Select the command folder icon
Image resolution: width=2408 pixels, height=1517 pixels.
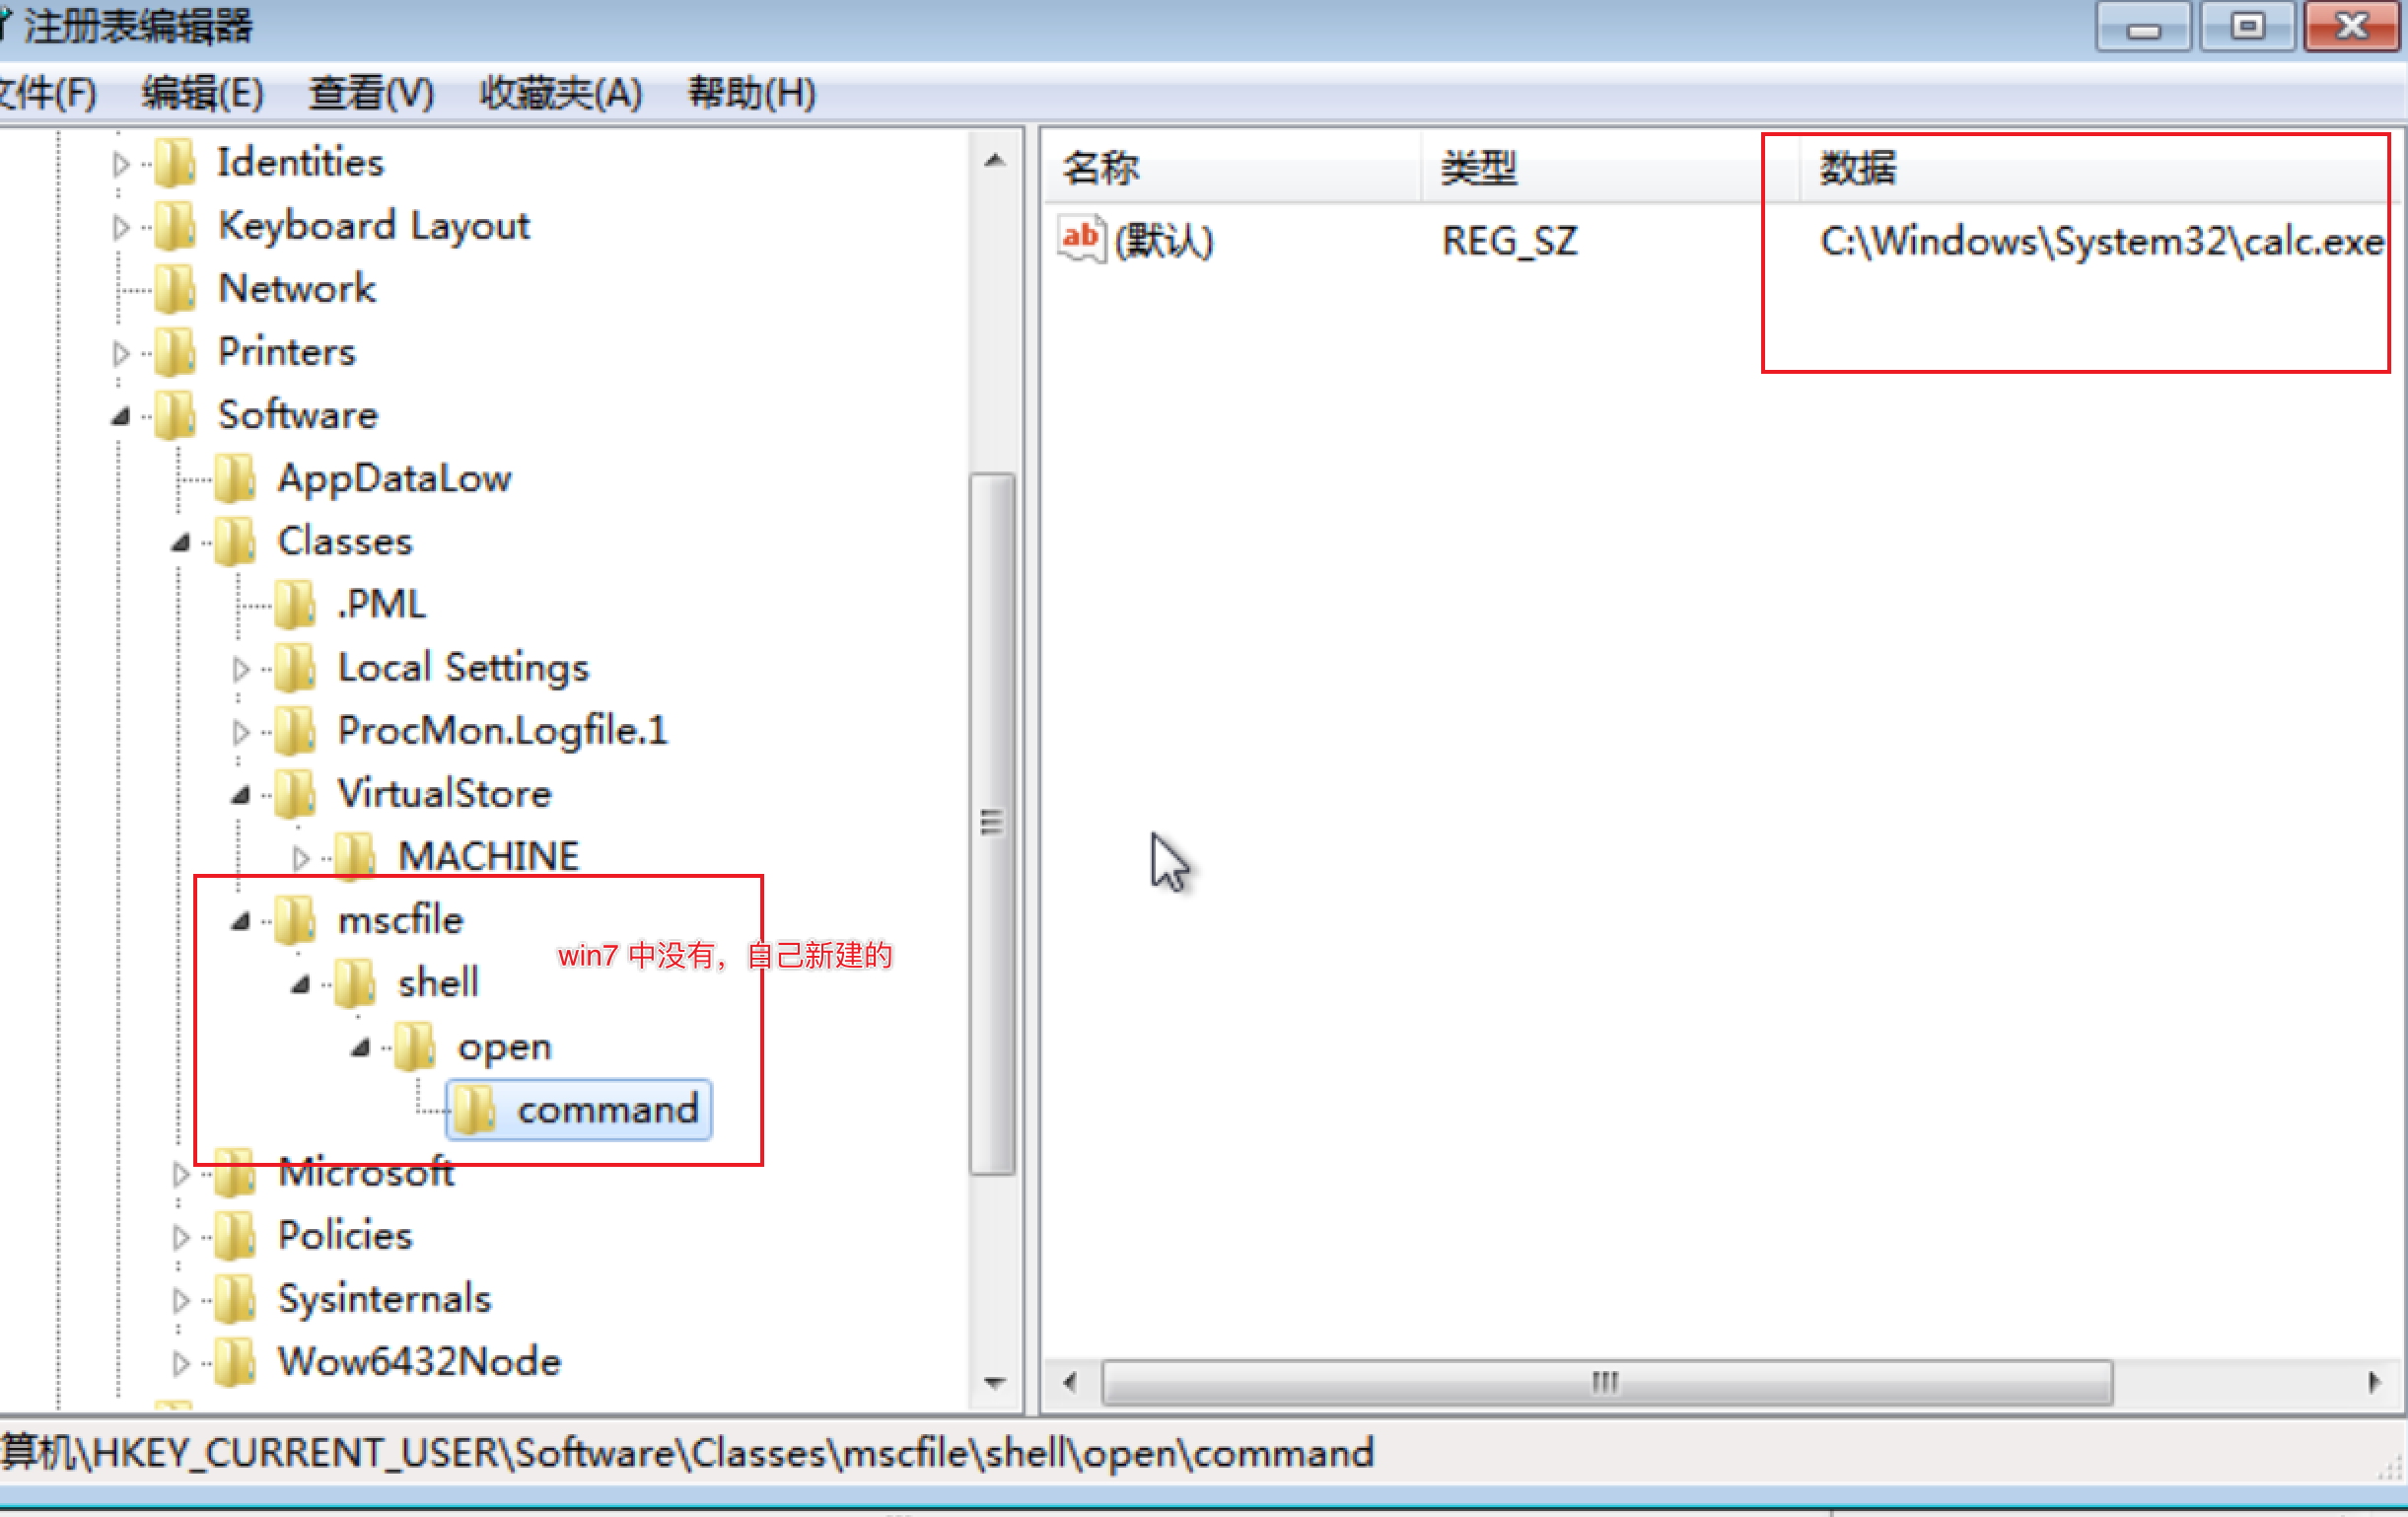474,1110
